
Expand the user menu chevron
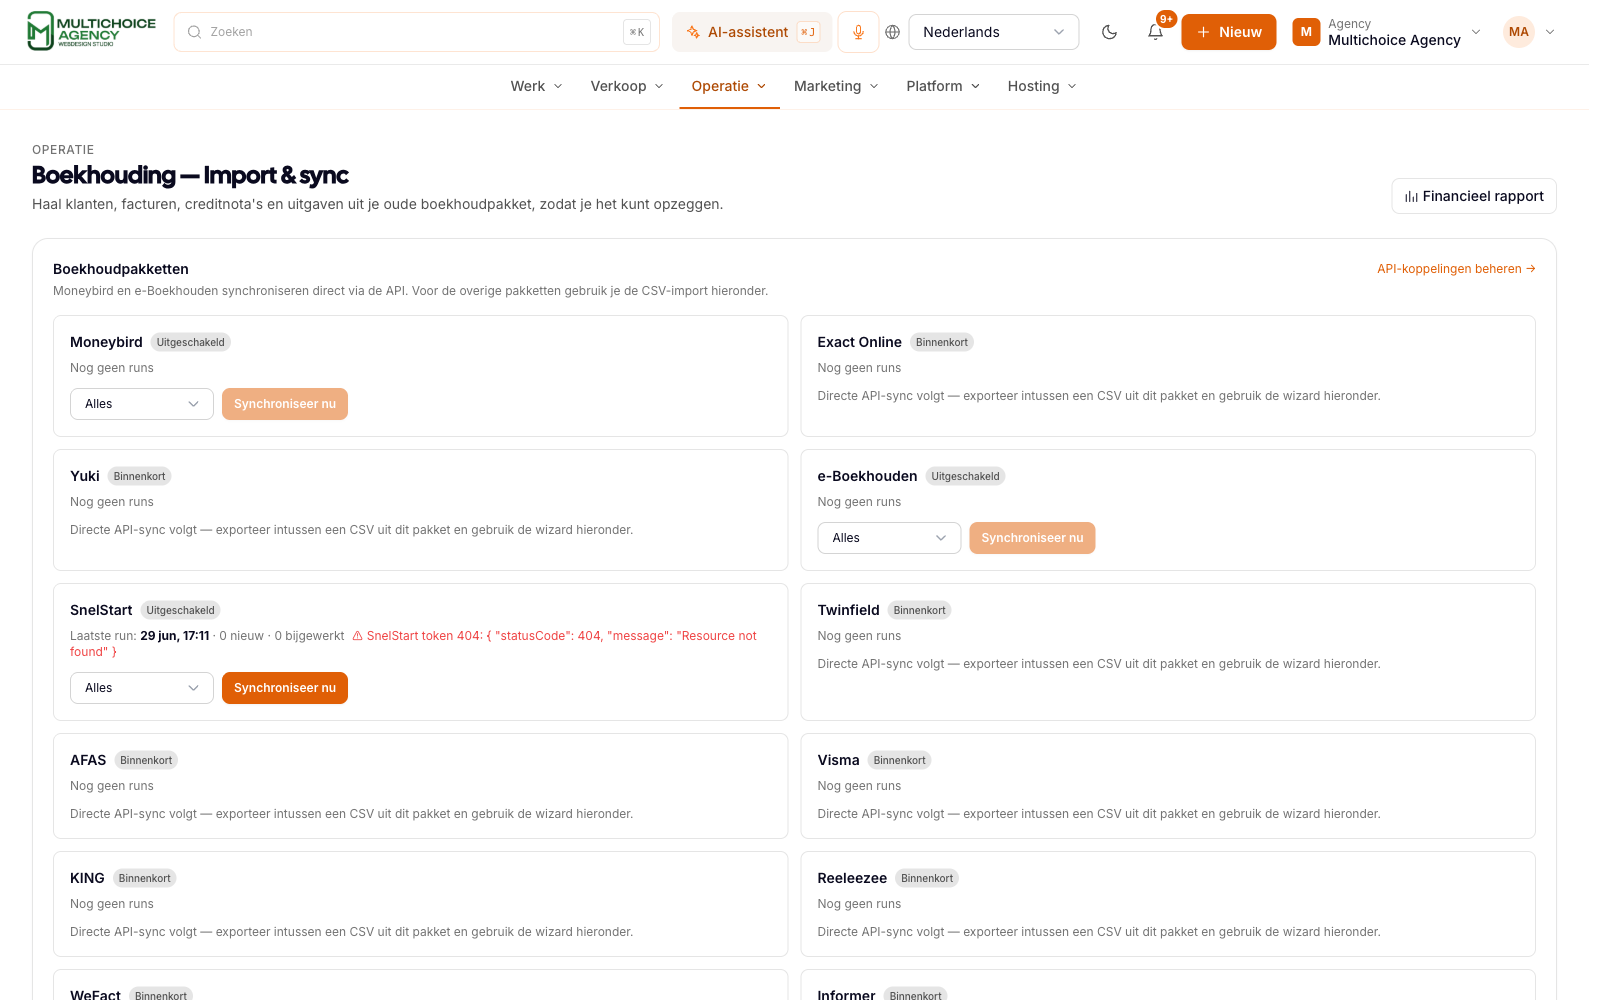(1550, 32)
